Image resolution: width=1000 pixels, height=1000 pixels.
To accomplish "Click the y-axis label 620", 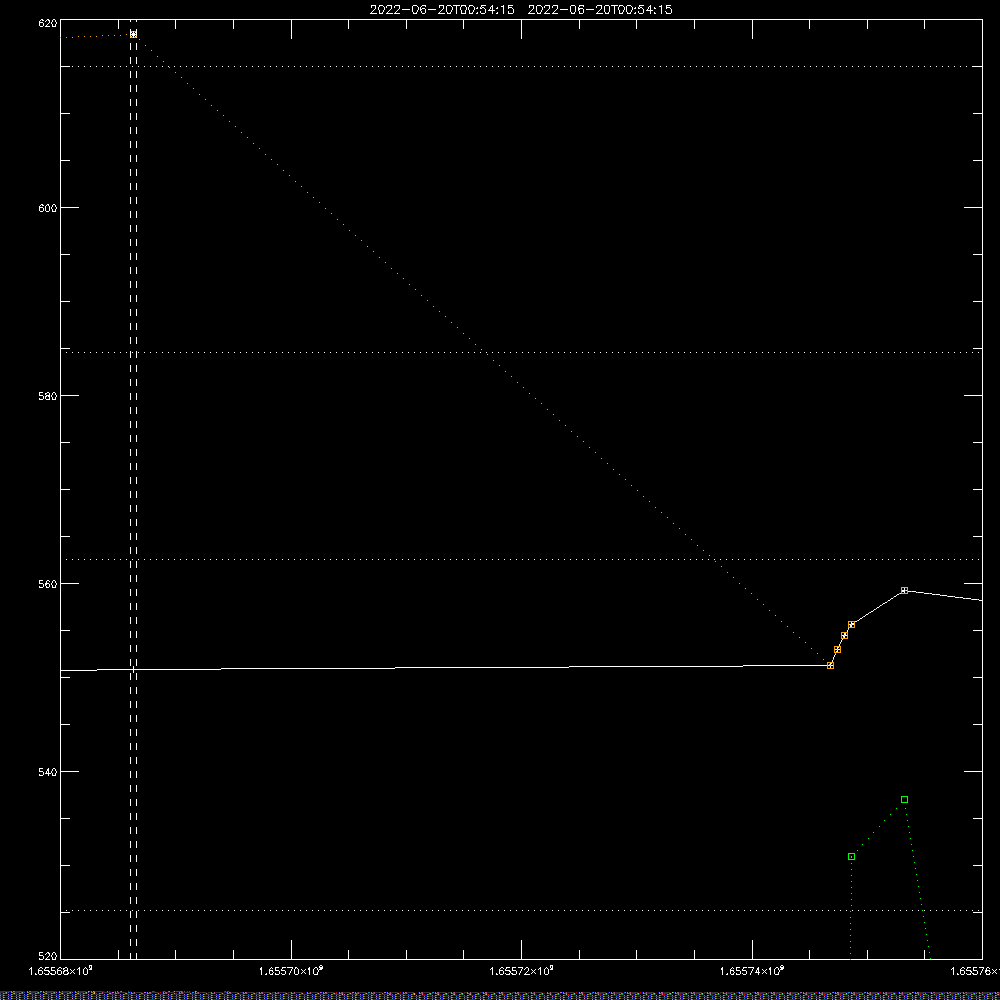I will [48, 23].
